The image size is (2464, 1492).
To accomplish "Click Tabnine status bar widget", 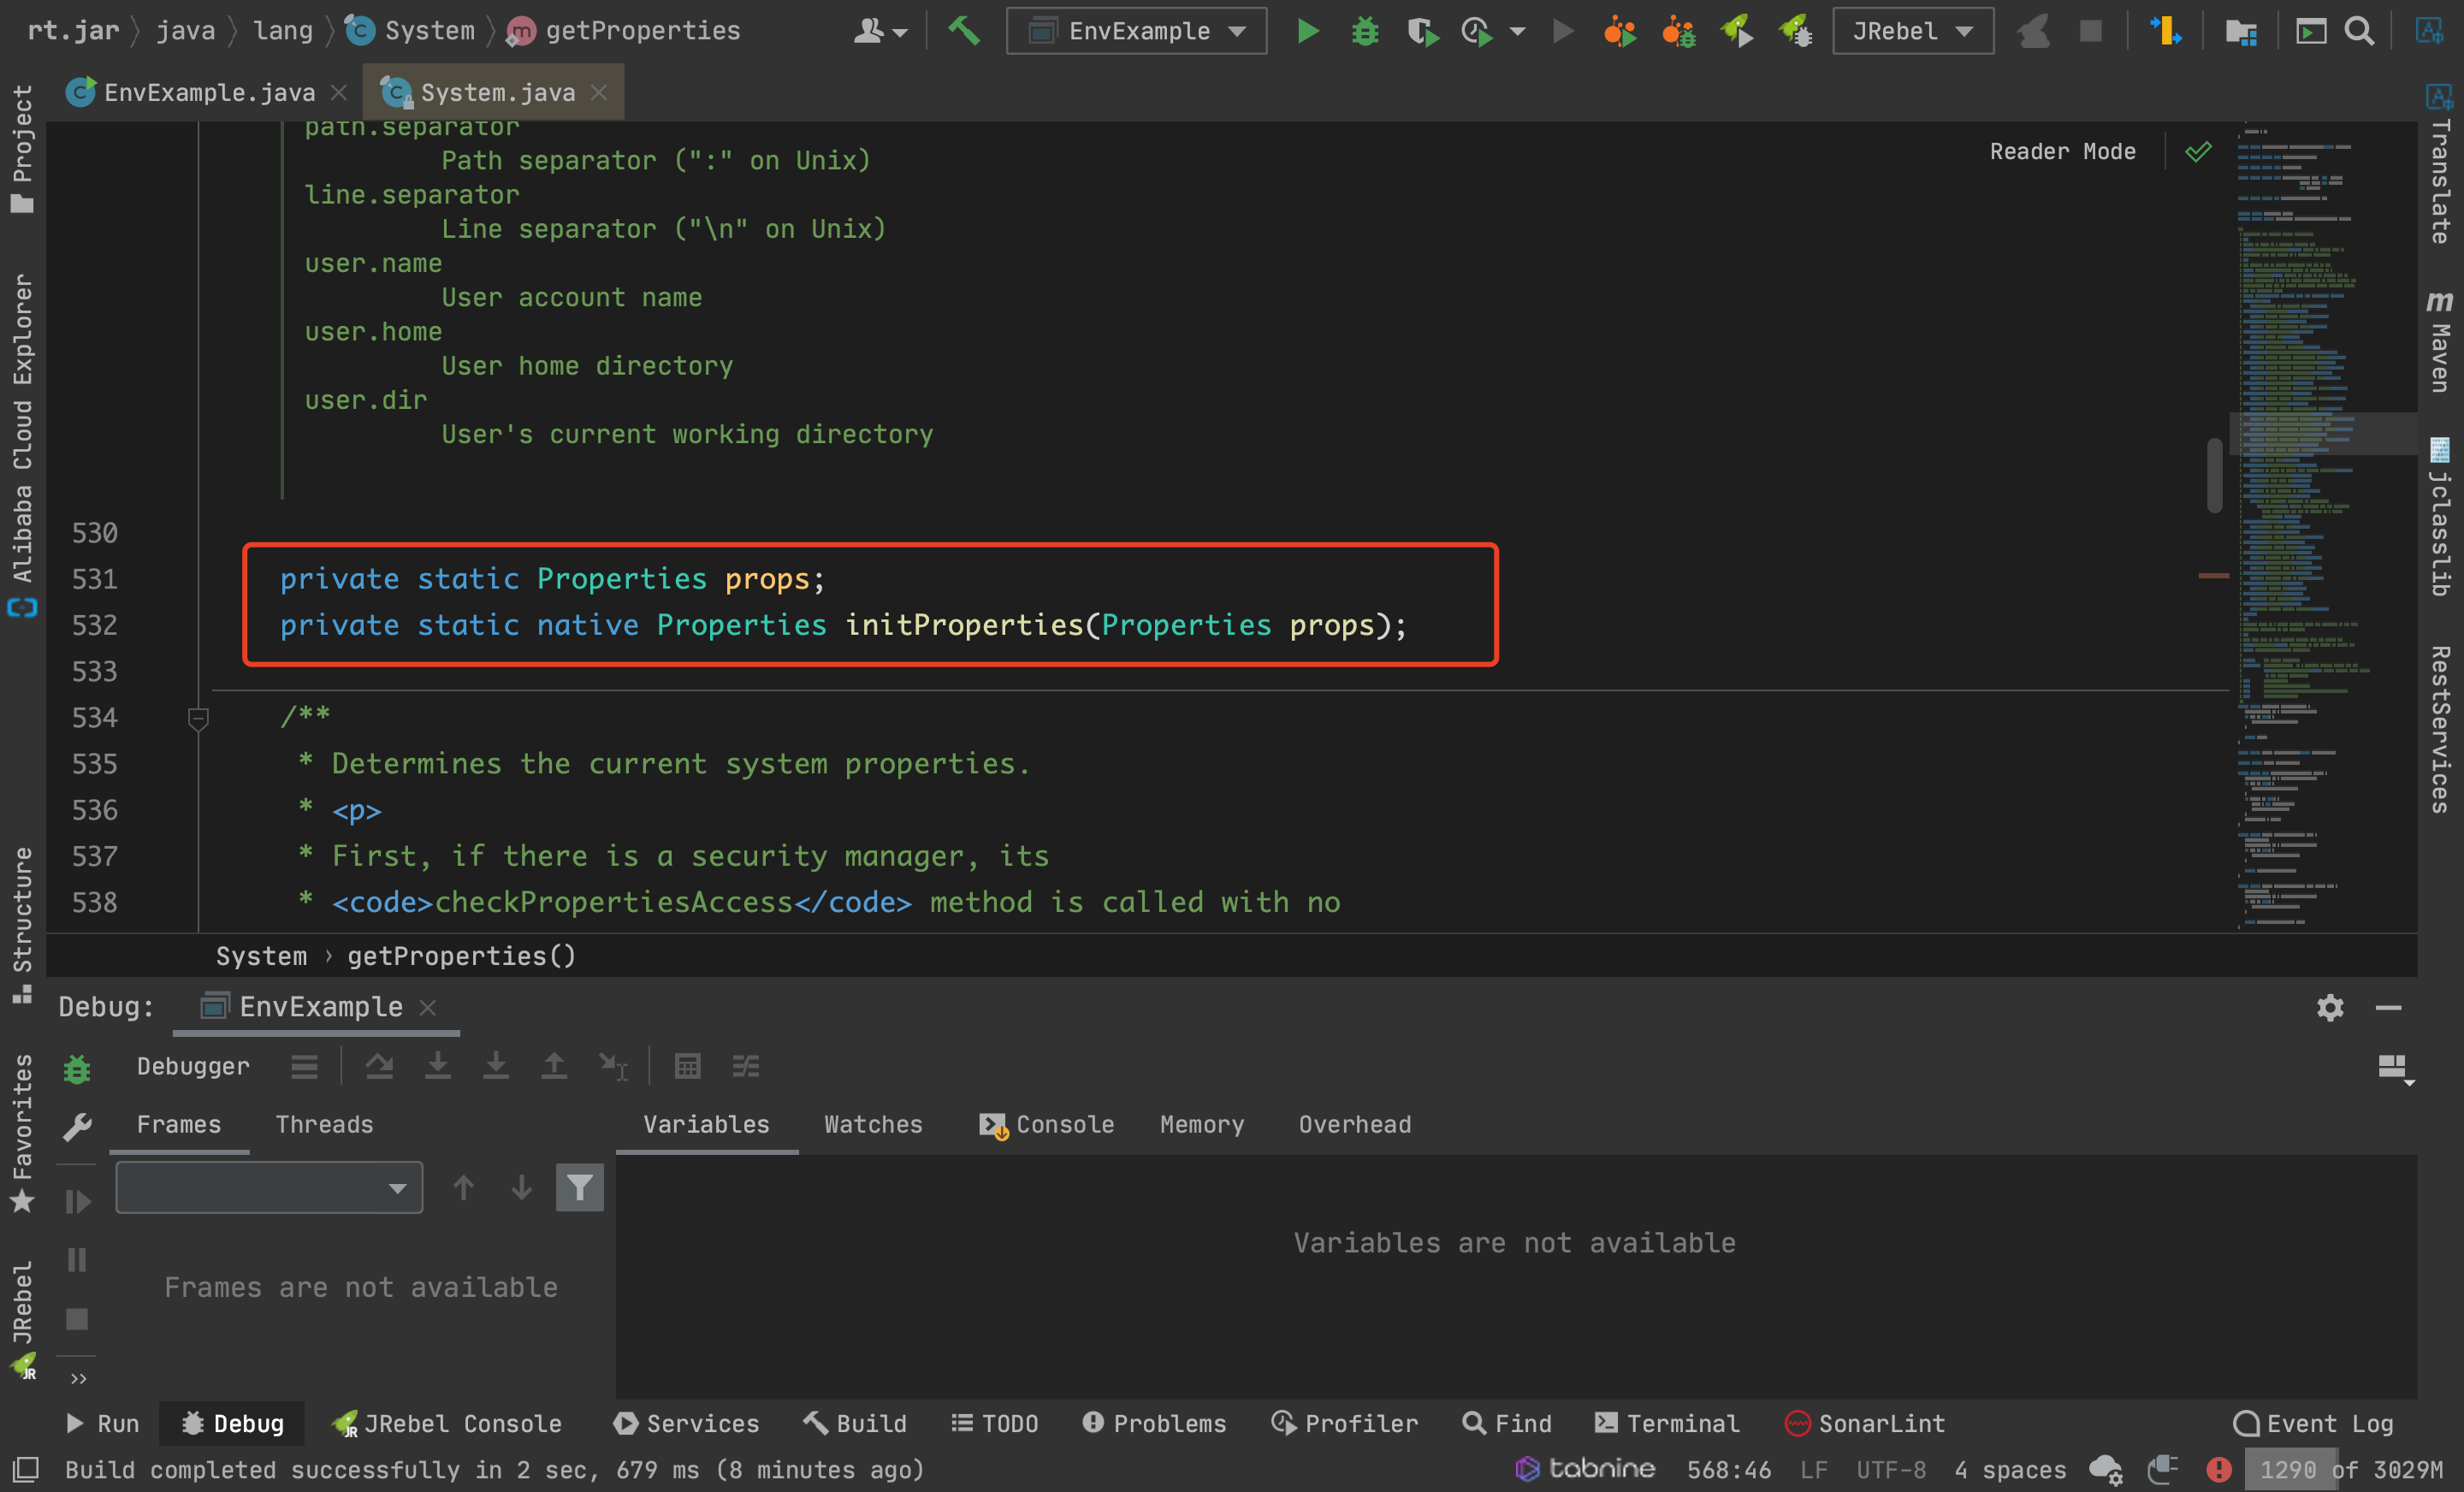I will [1585, 1469].
